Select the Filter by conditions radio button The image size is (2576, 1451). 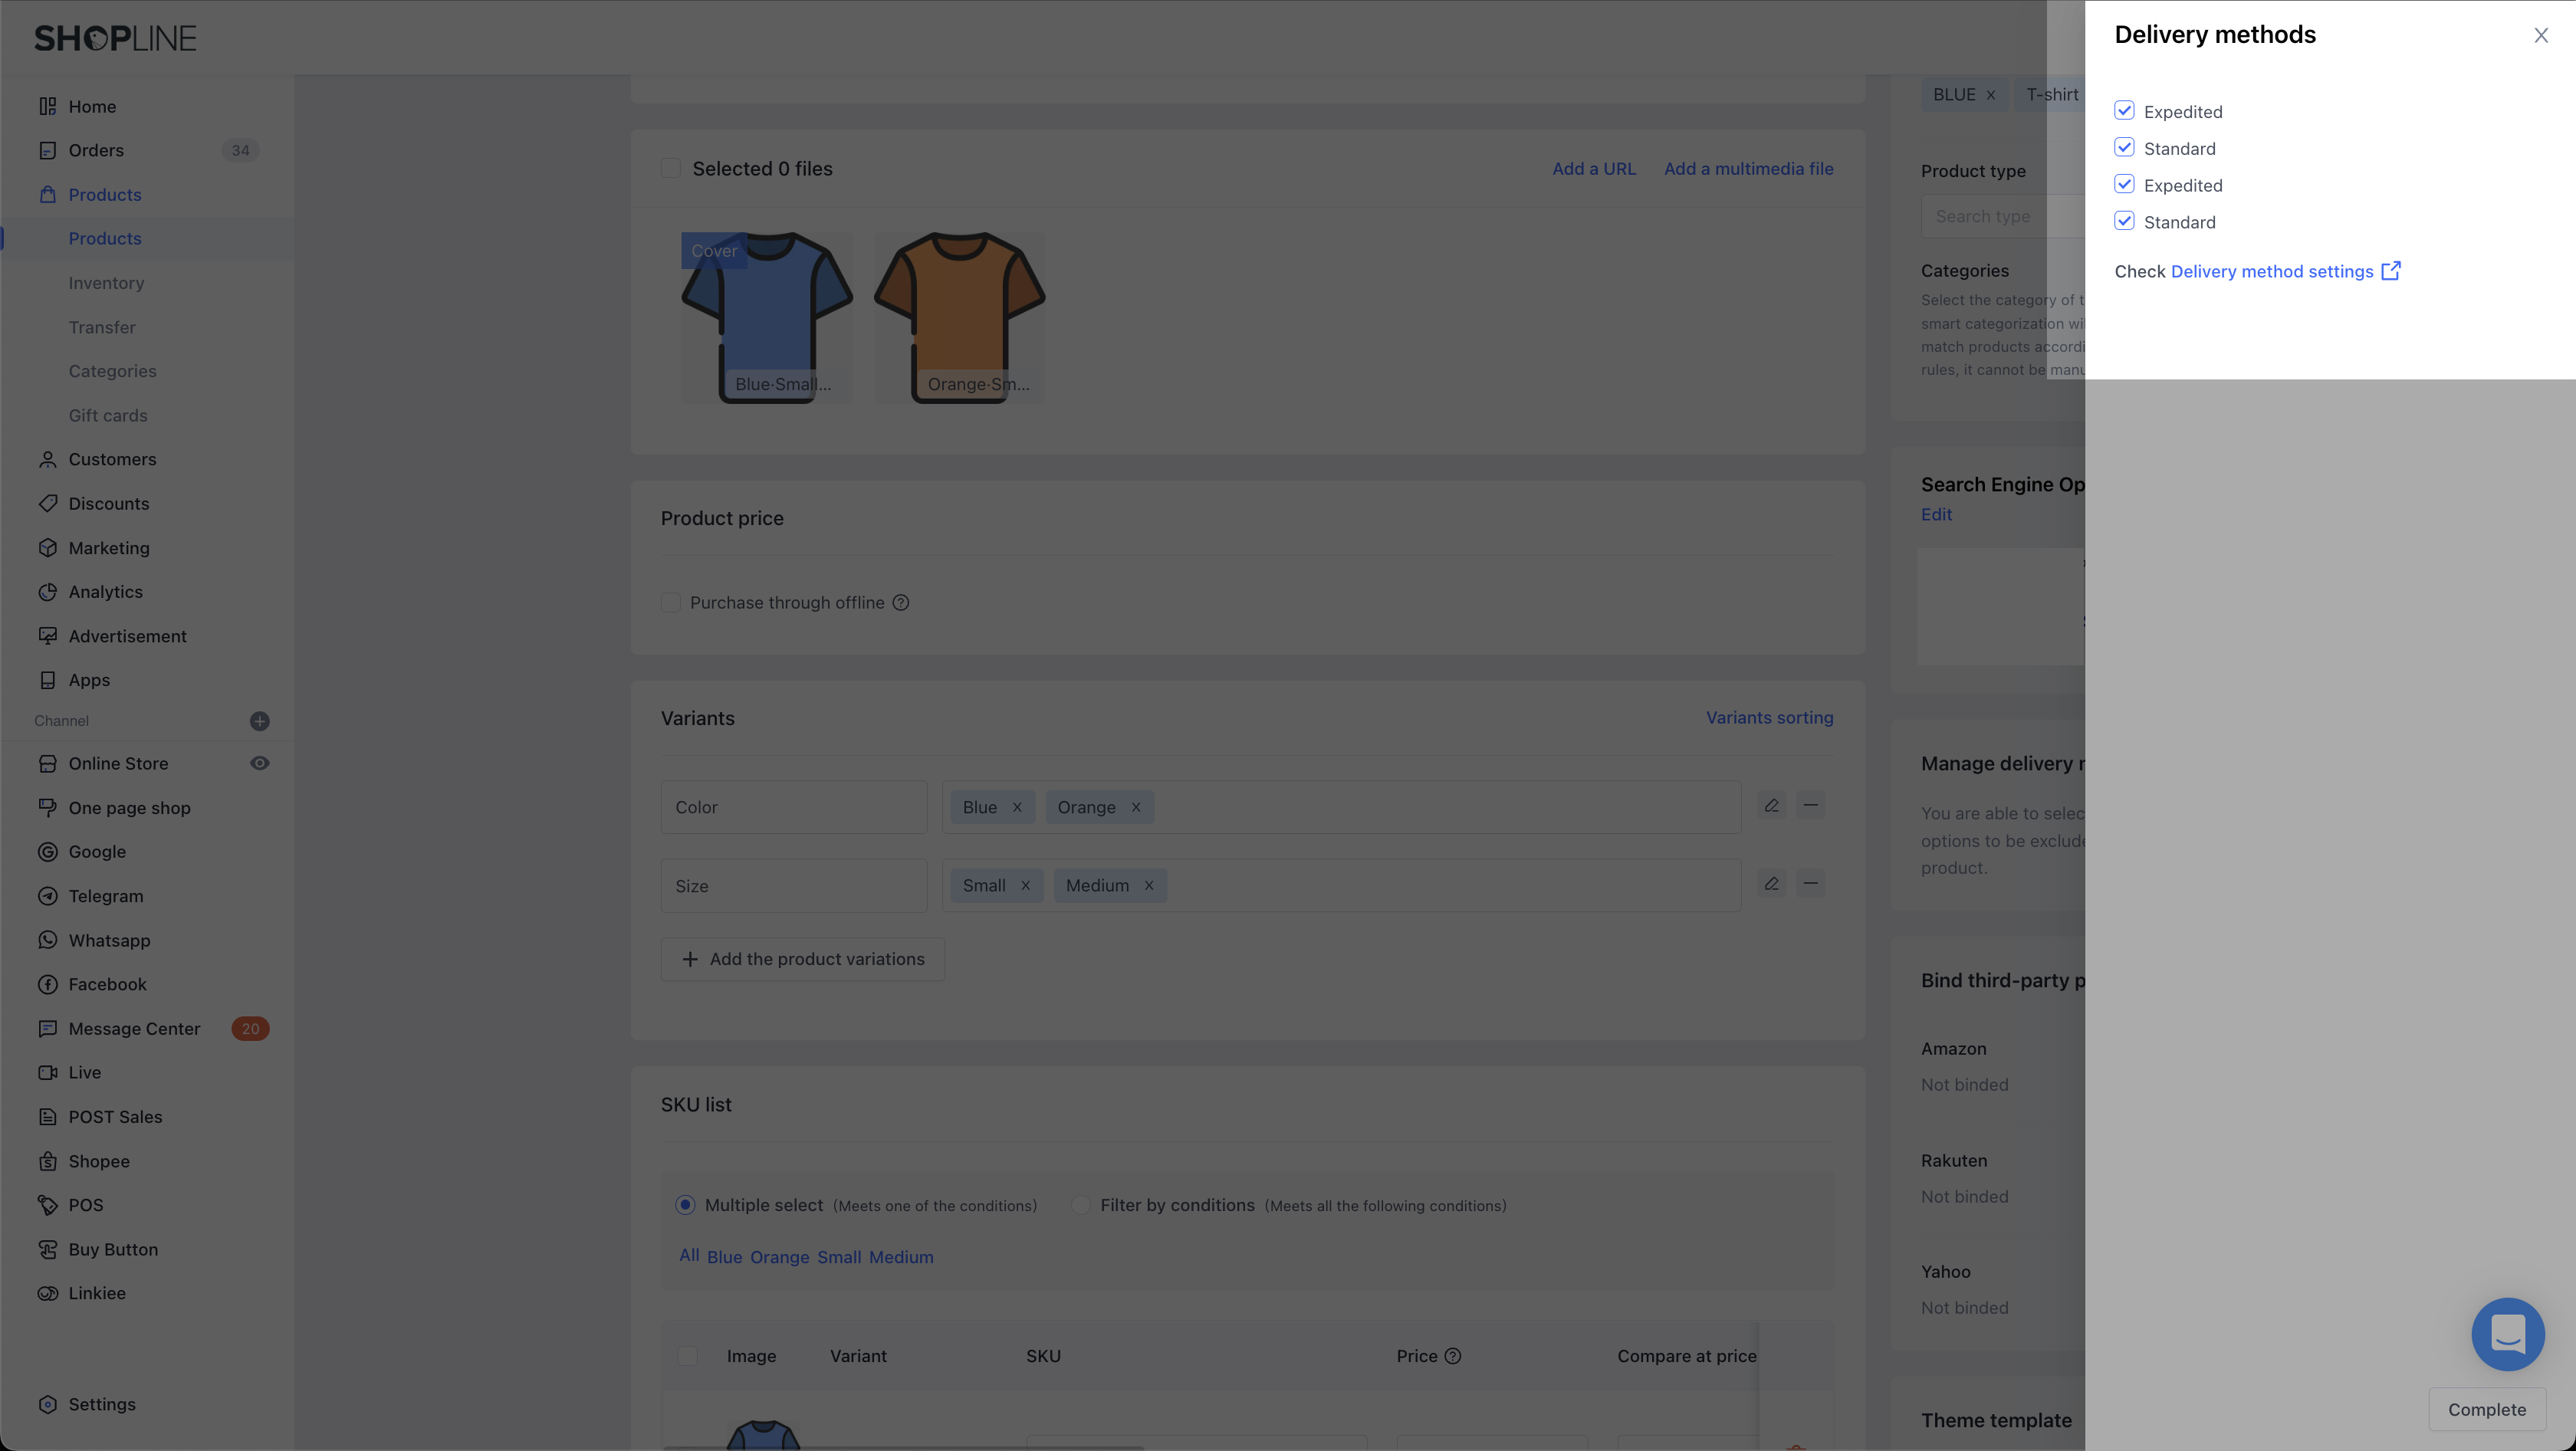click(1081, 1206)
